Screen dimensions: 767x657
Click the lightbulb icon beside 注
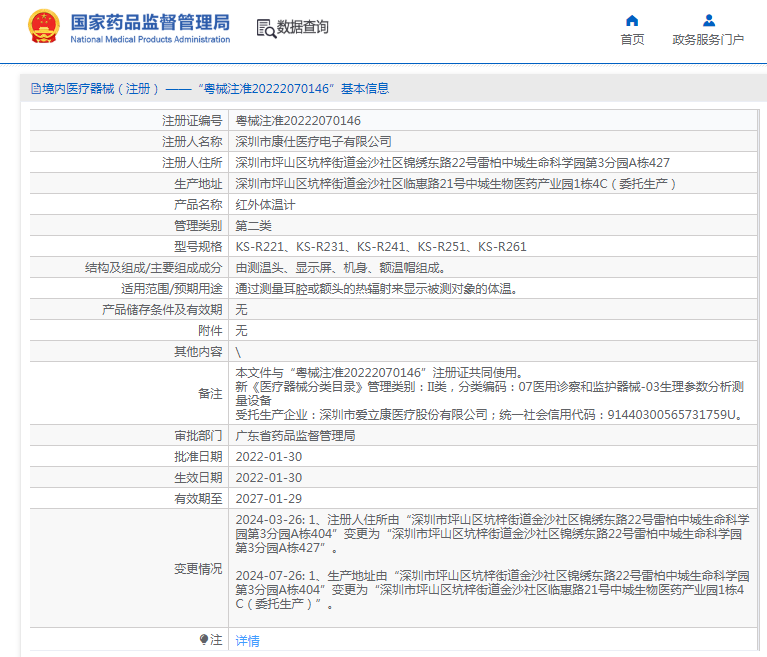[203, 639]
